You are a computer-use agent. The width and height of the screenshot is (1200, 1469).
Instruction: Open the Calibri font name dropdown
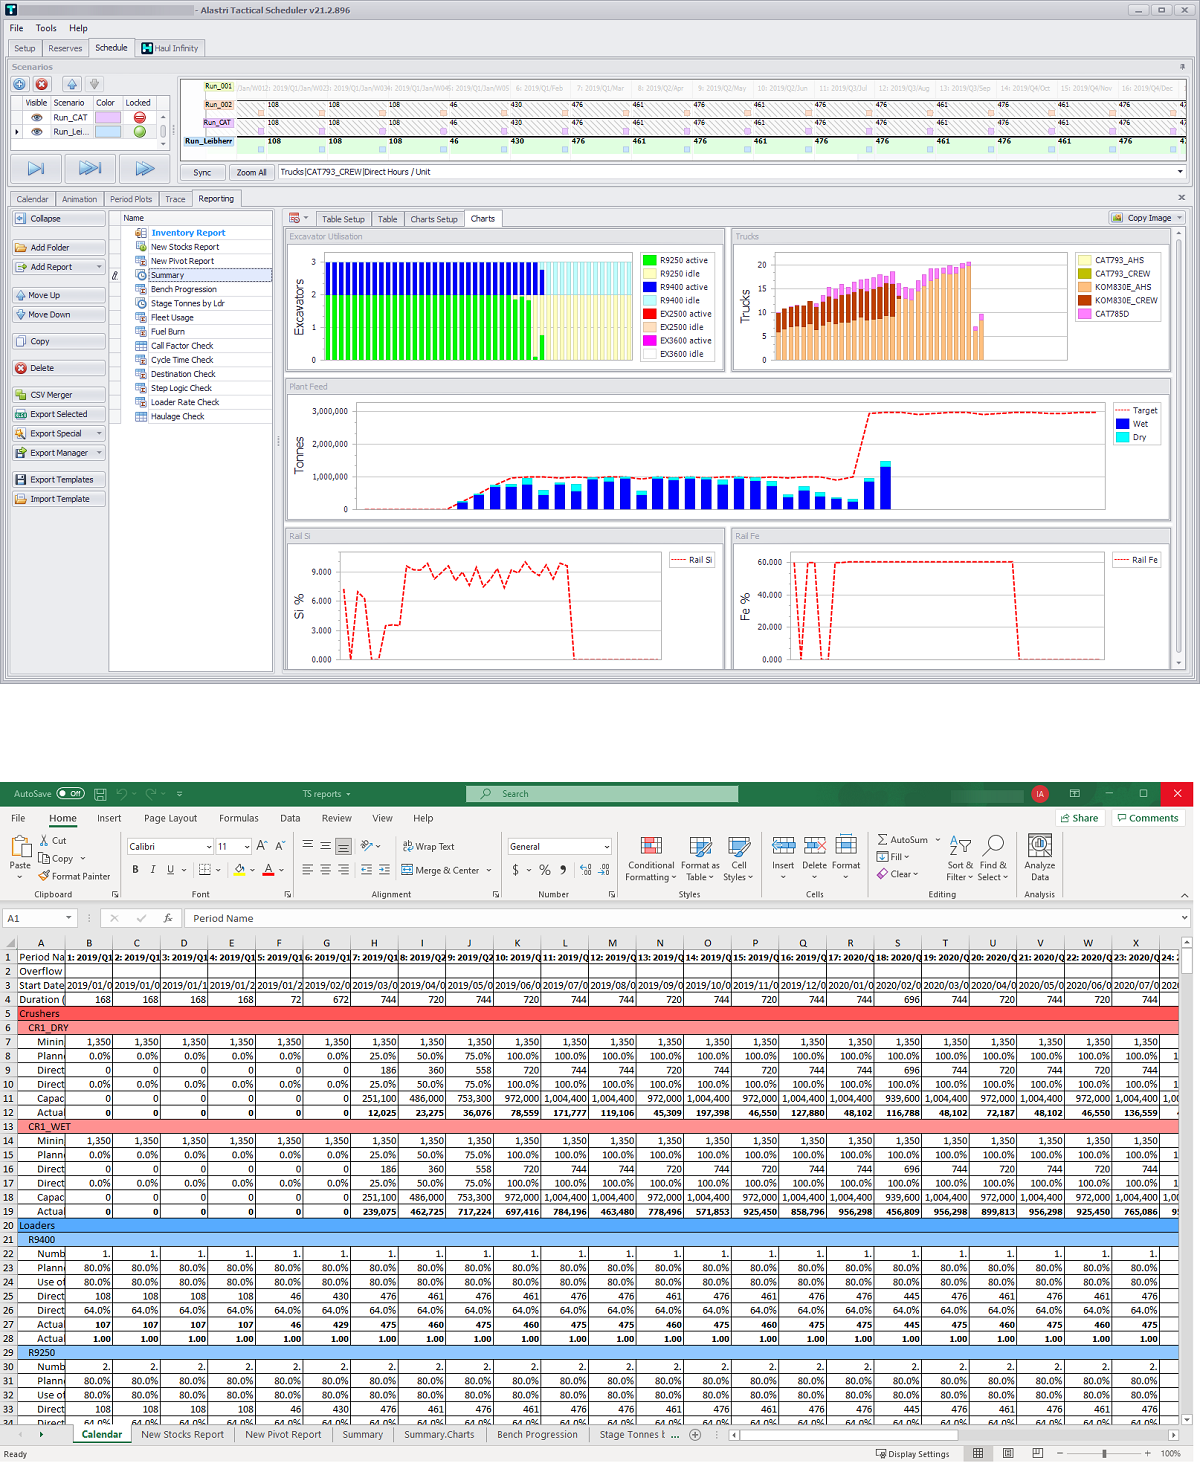tap(209, 847)
